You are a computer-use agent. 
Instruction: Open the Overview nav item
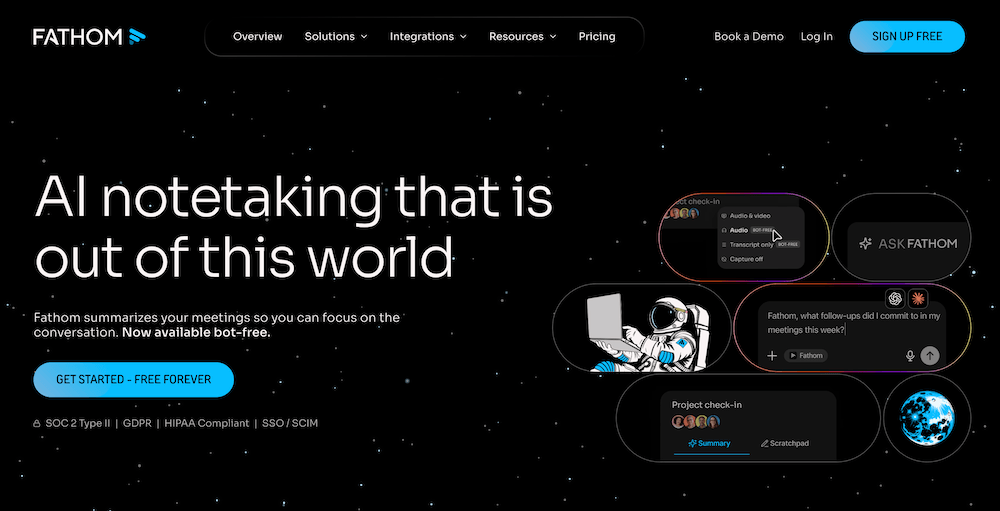pos(258,36)
